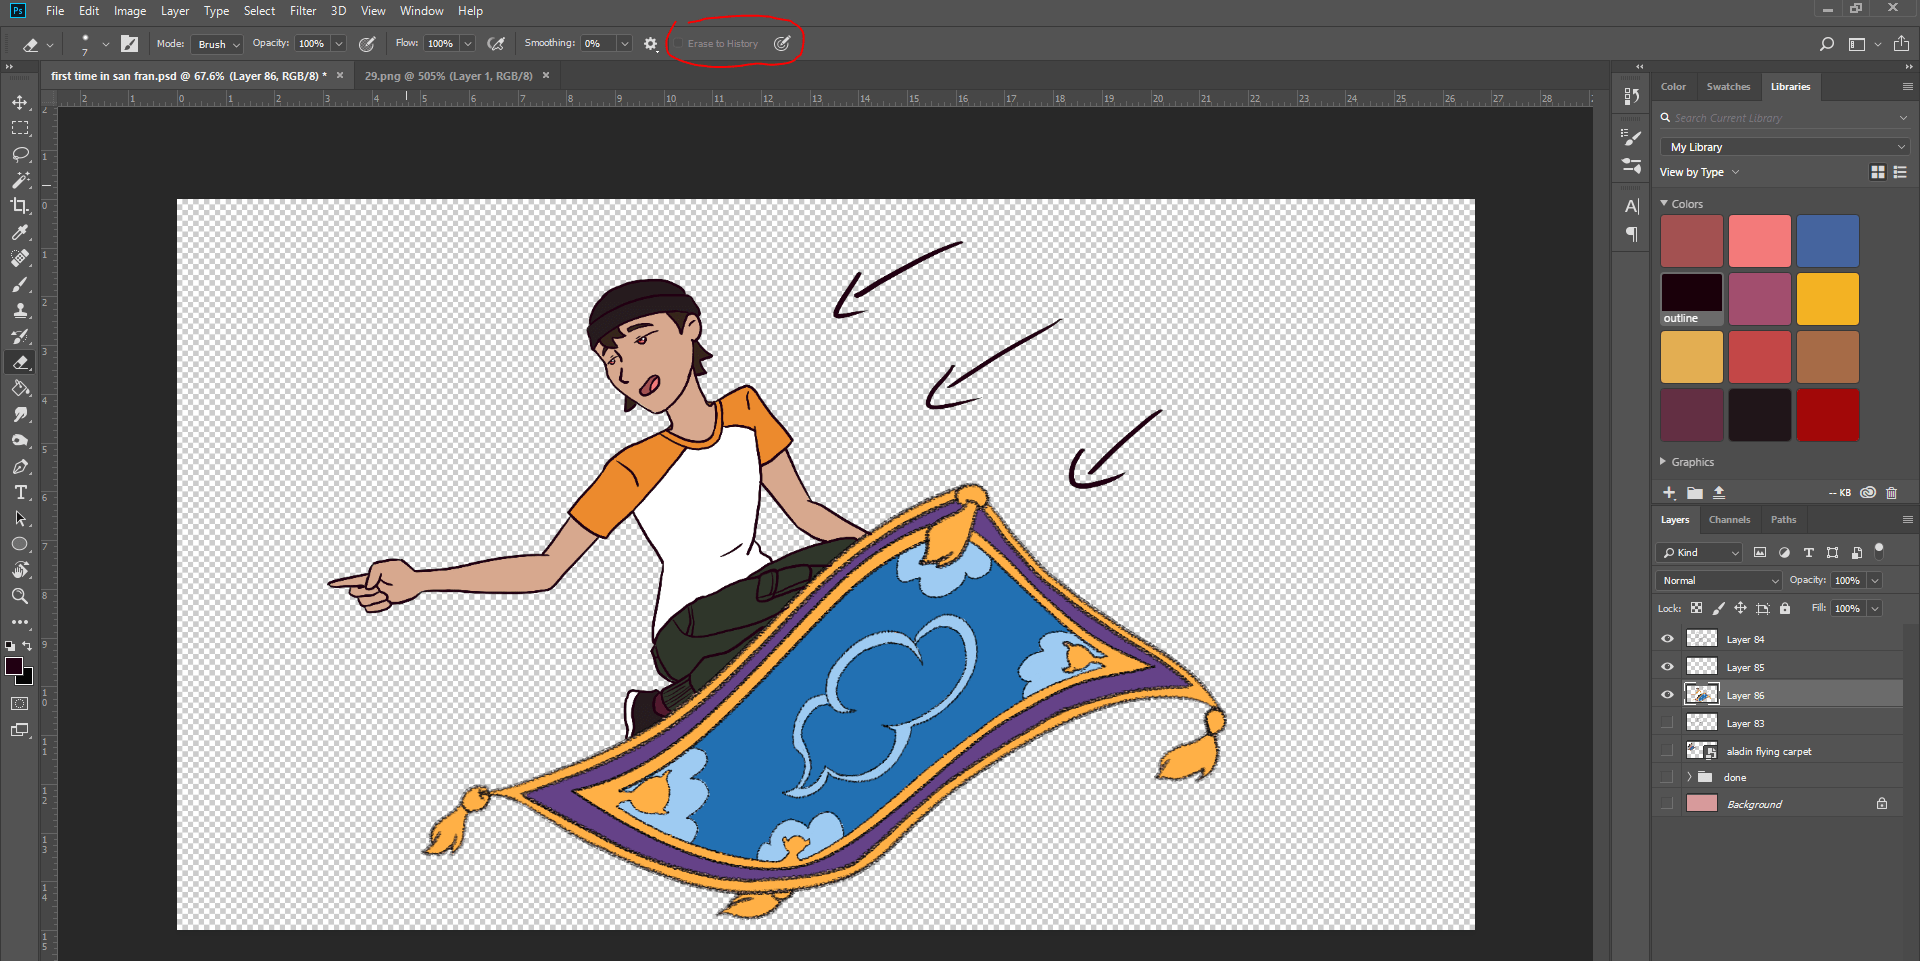Open the blend Mode dropdown in options bar
Image resolution: width=1920 pixels, height=961 pixels.
coord(217,43)
